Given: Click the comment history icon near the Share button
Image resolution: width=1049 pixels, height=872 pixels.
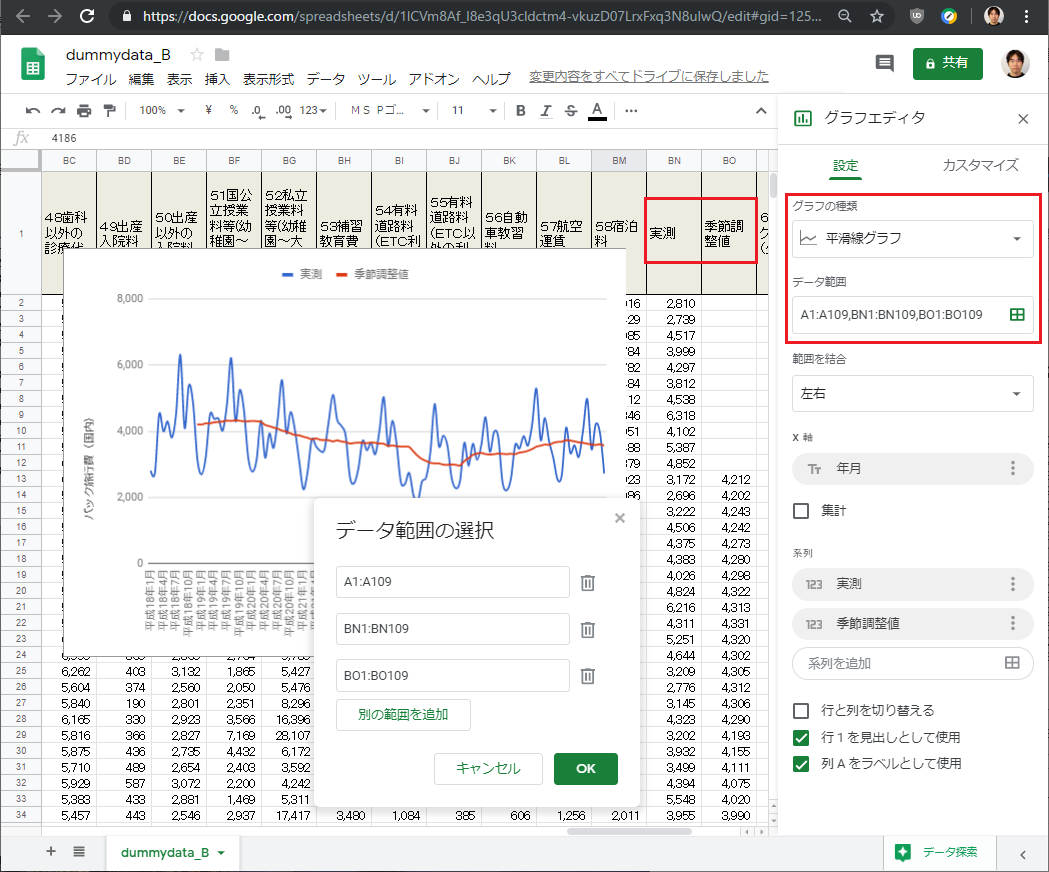Looking at the screenshot, I should pyautogui.click(x=884, y=63).
